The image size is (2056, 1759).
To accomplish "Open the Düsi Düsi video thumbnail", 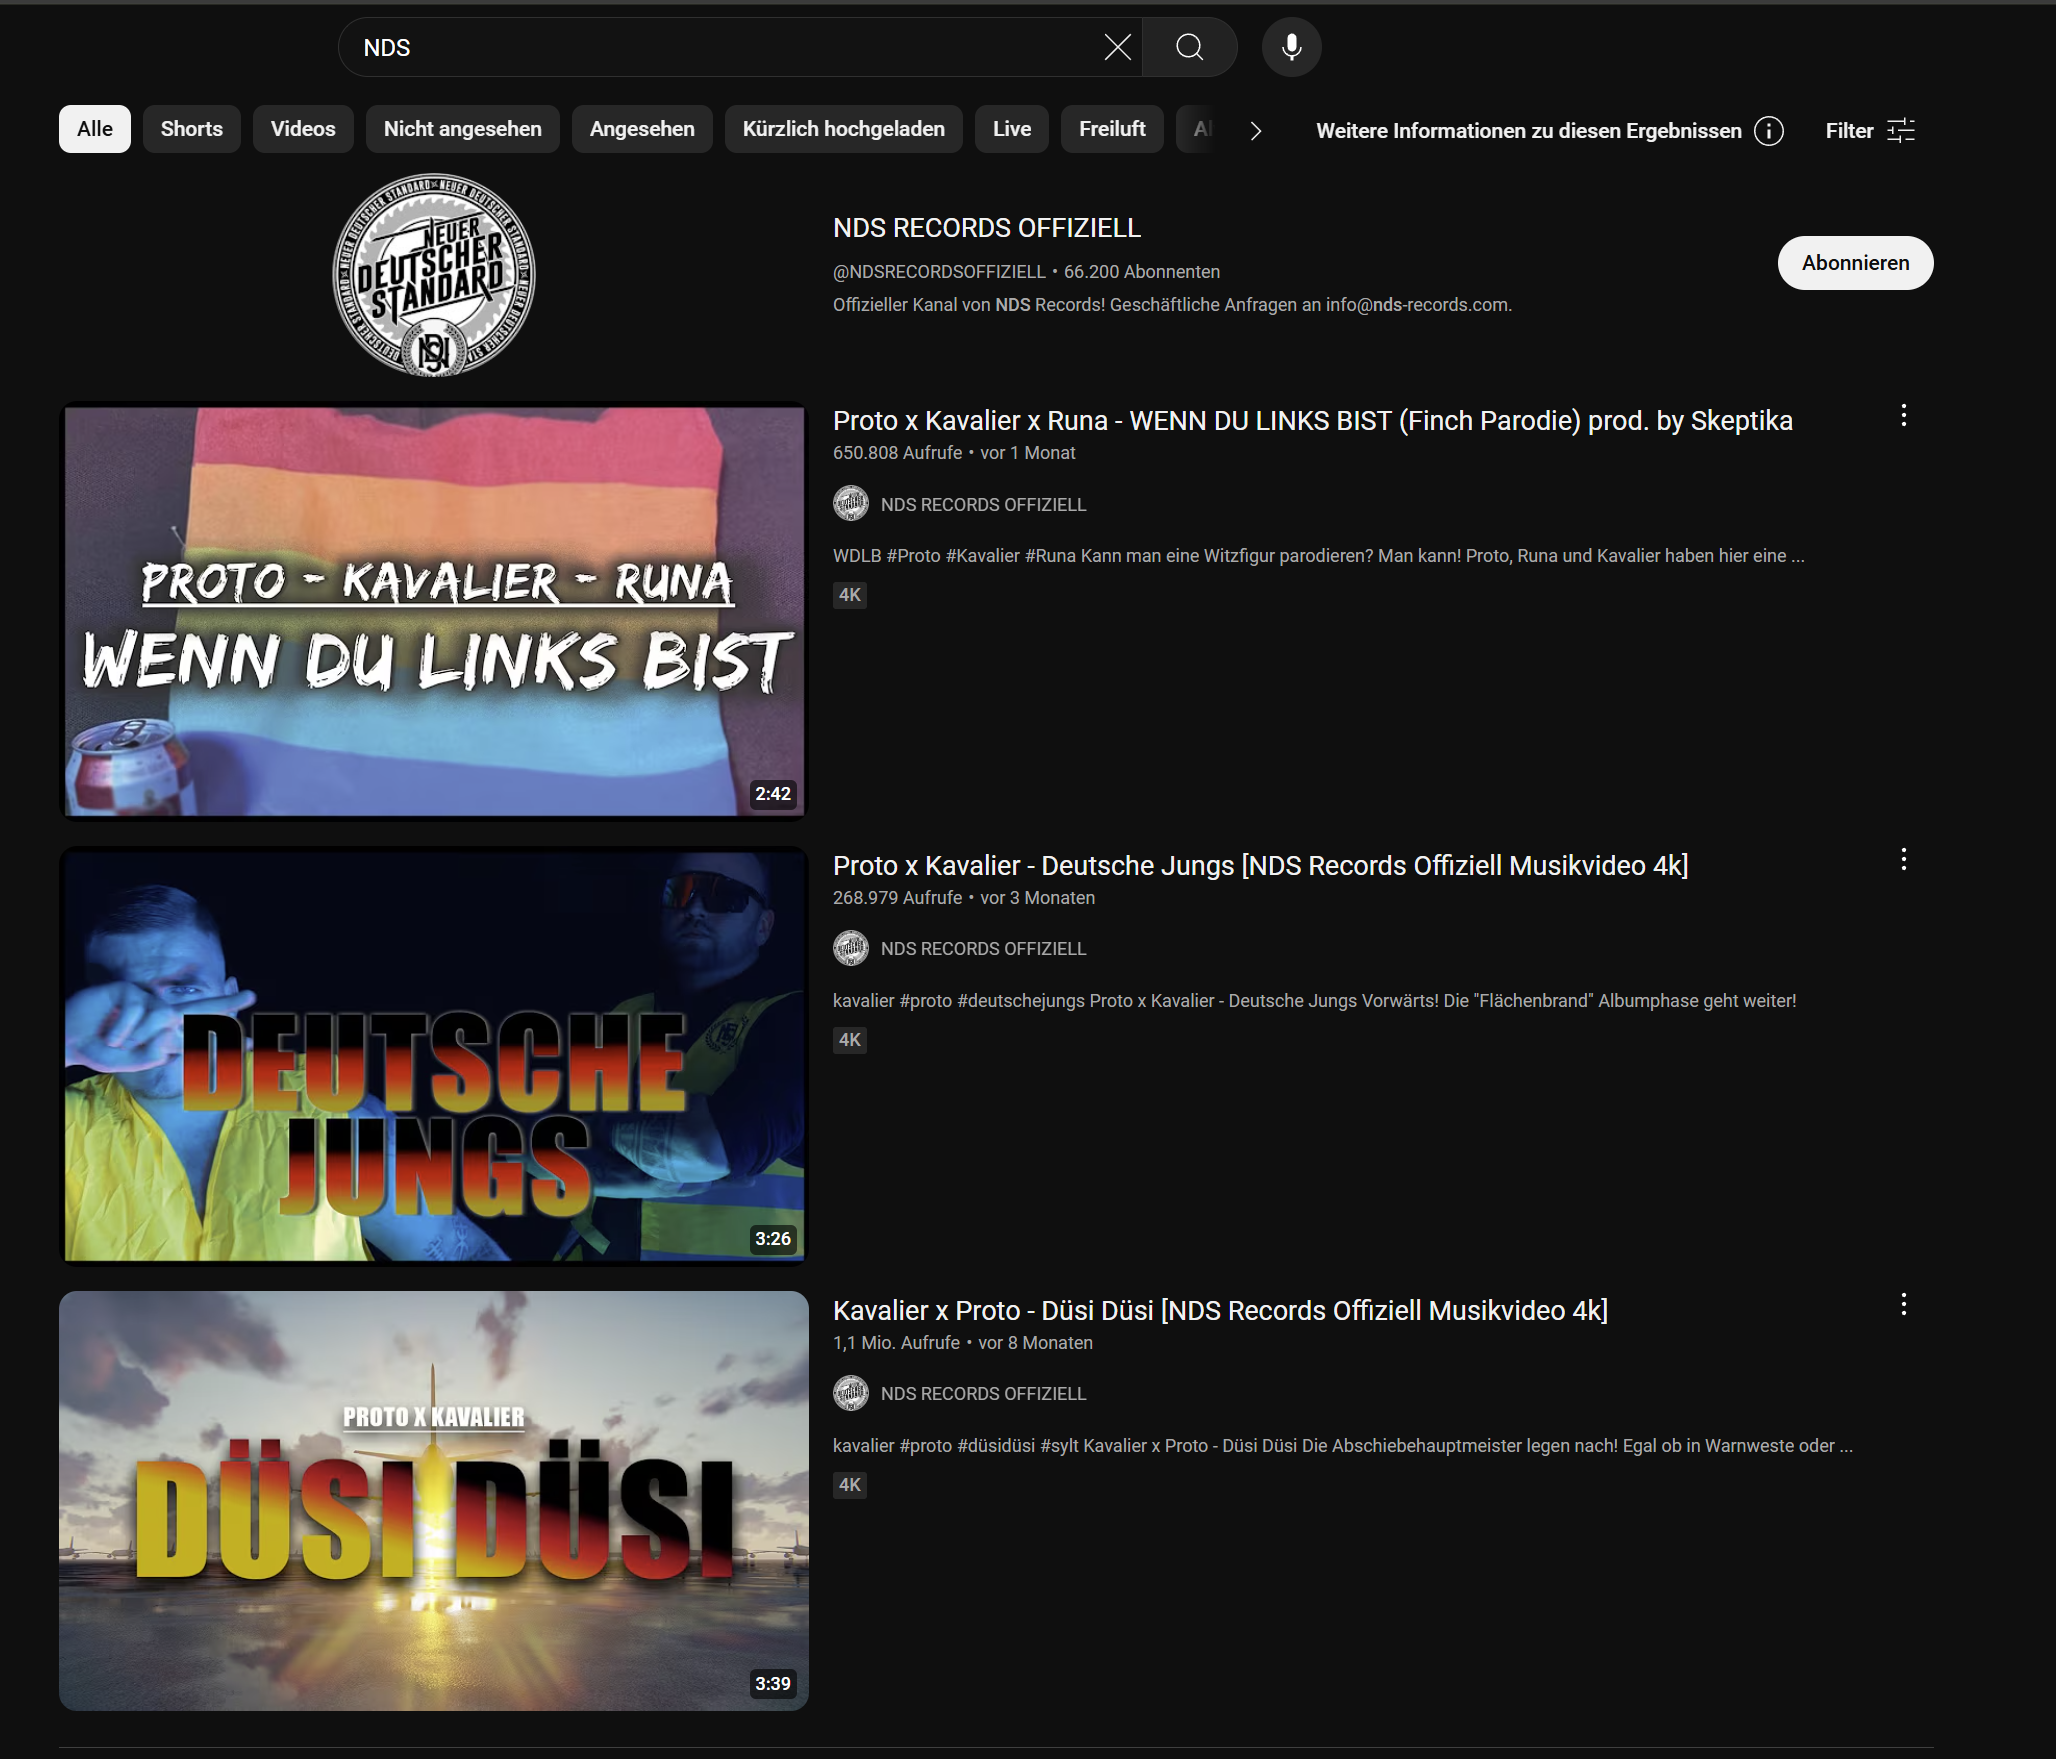I will point(433,1500).
